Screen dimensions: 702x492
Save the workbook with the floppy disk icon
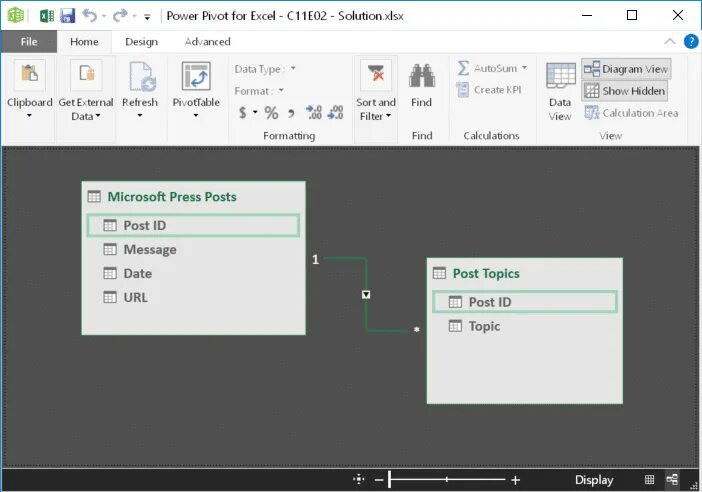tap(67, 16)
